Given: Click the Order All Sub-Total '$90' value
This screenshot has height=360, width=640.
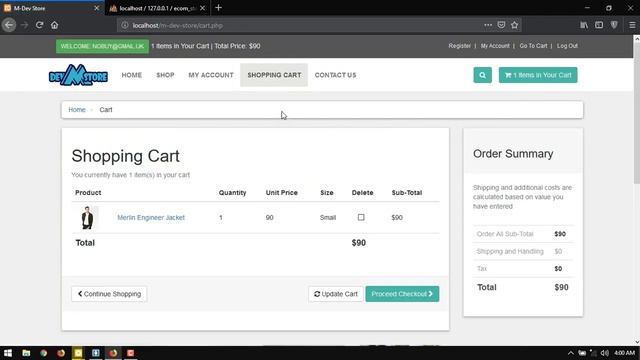Looking at the screenshot, I should (x=560, y=234).
